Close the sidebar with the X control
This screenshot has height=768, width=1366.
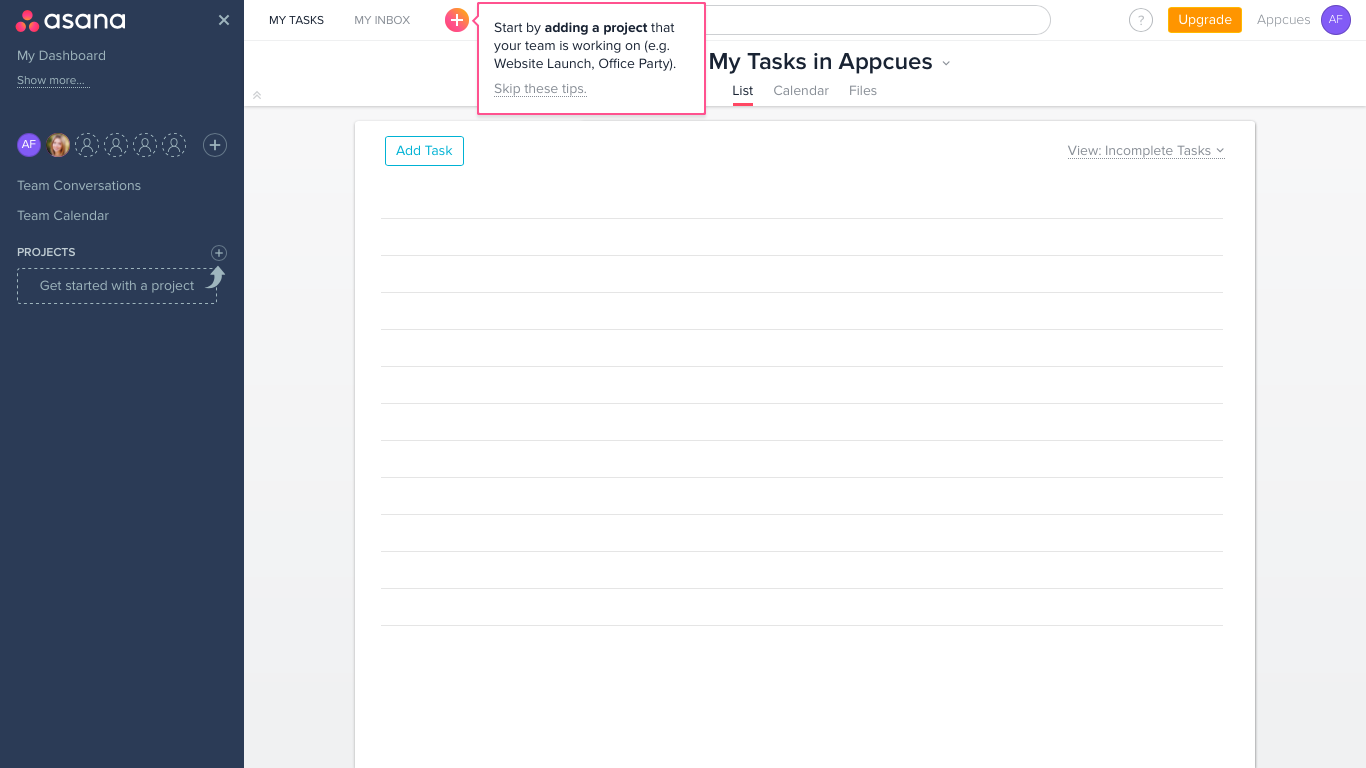click(224, 19)
